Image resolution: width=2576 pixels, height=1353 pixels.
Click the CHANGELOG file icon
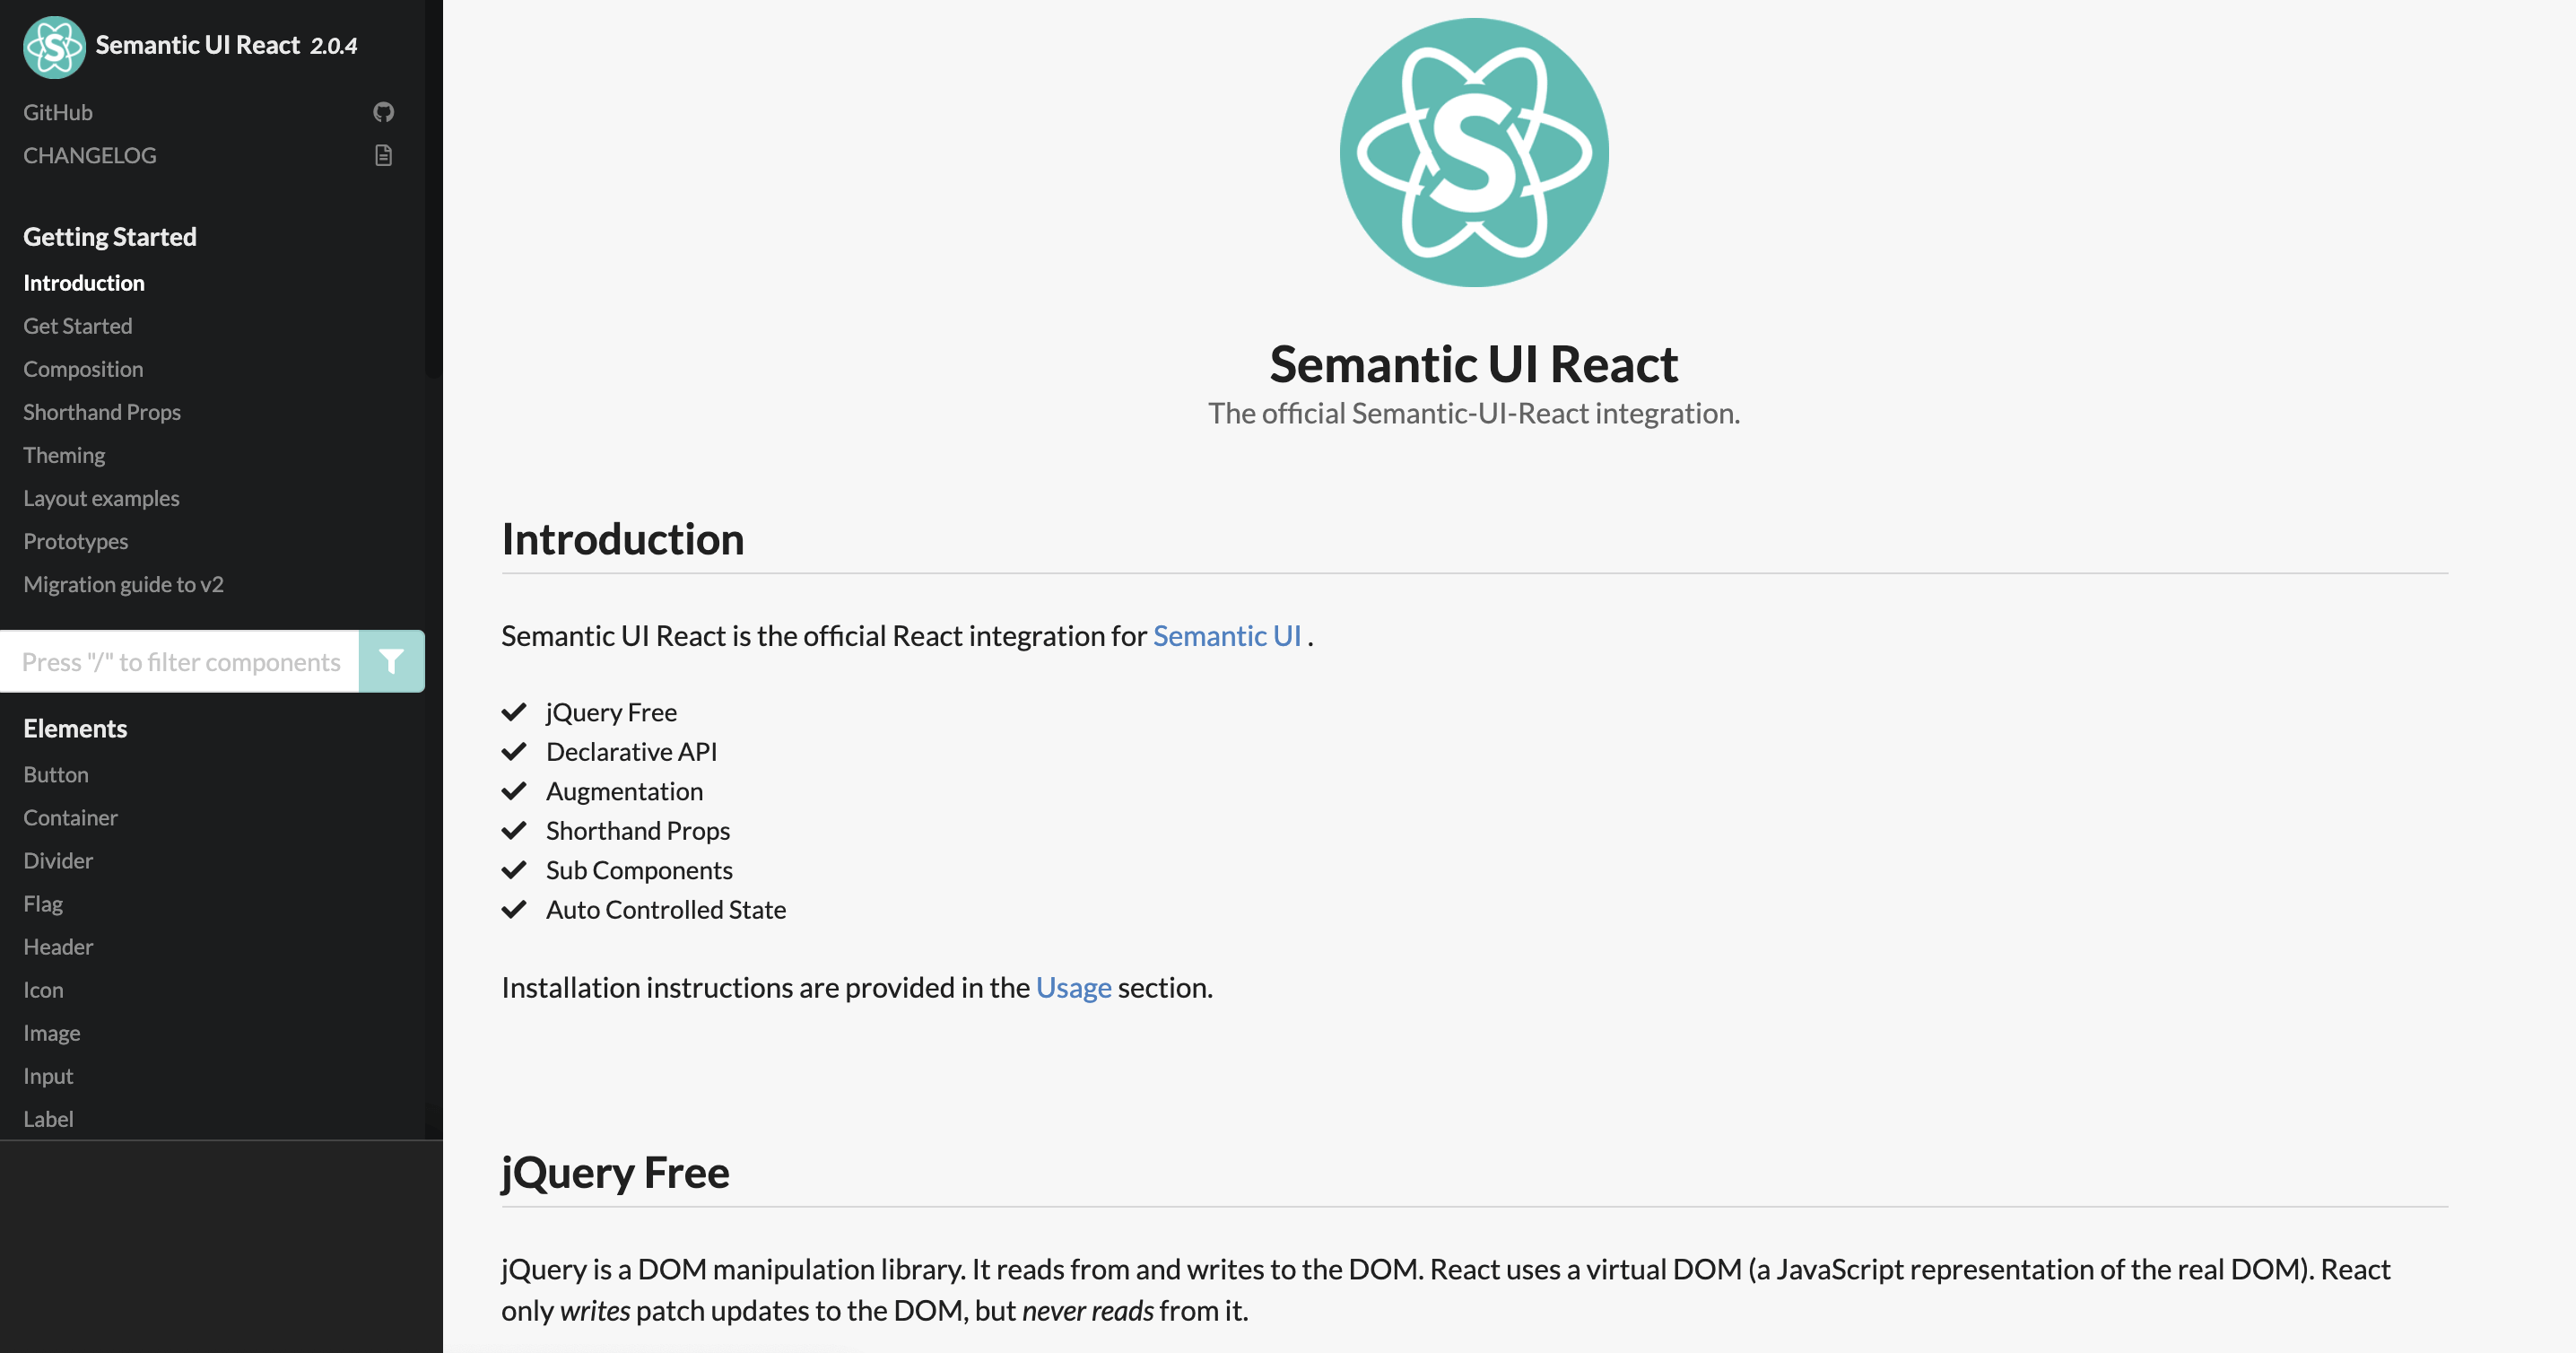coord(383,155)
